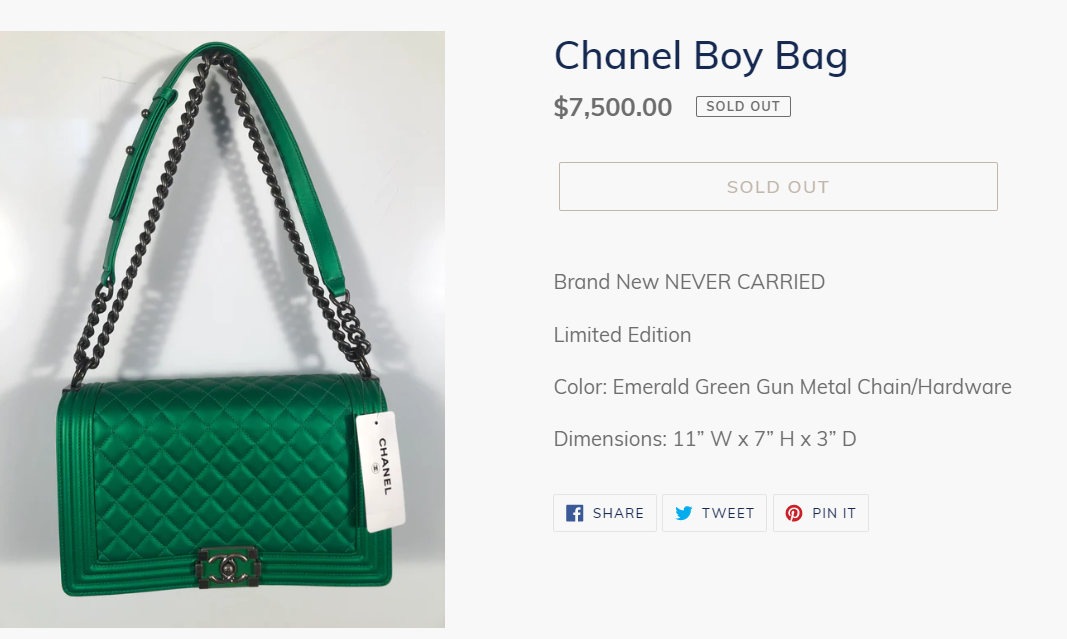This screenshot has width=1067, height=639.
Task: Click the quilted green flap of the bag
Action: point(225,470)
